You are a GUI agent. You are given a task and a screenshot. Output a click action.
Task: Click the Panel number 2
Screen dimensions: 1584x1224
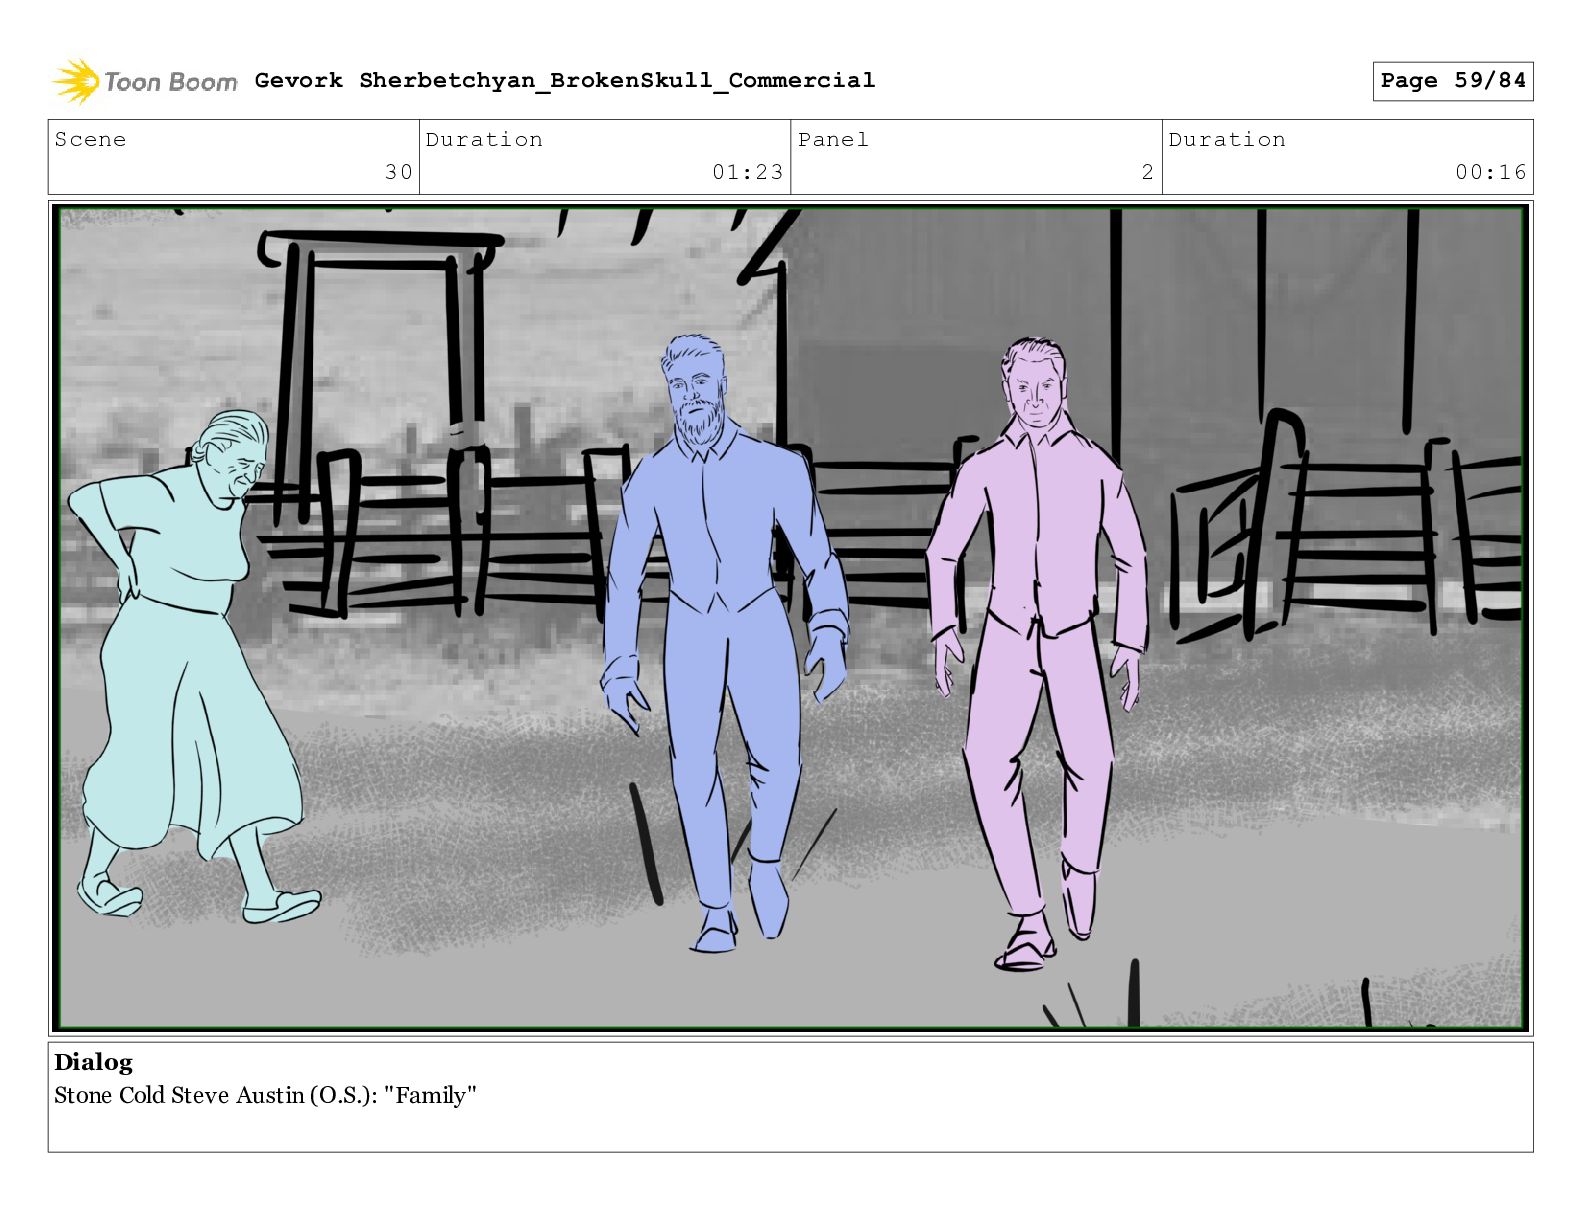pyautogui.click(x=1147, y=172)
